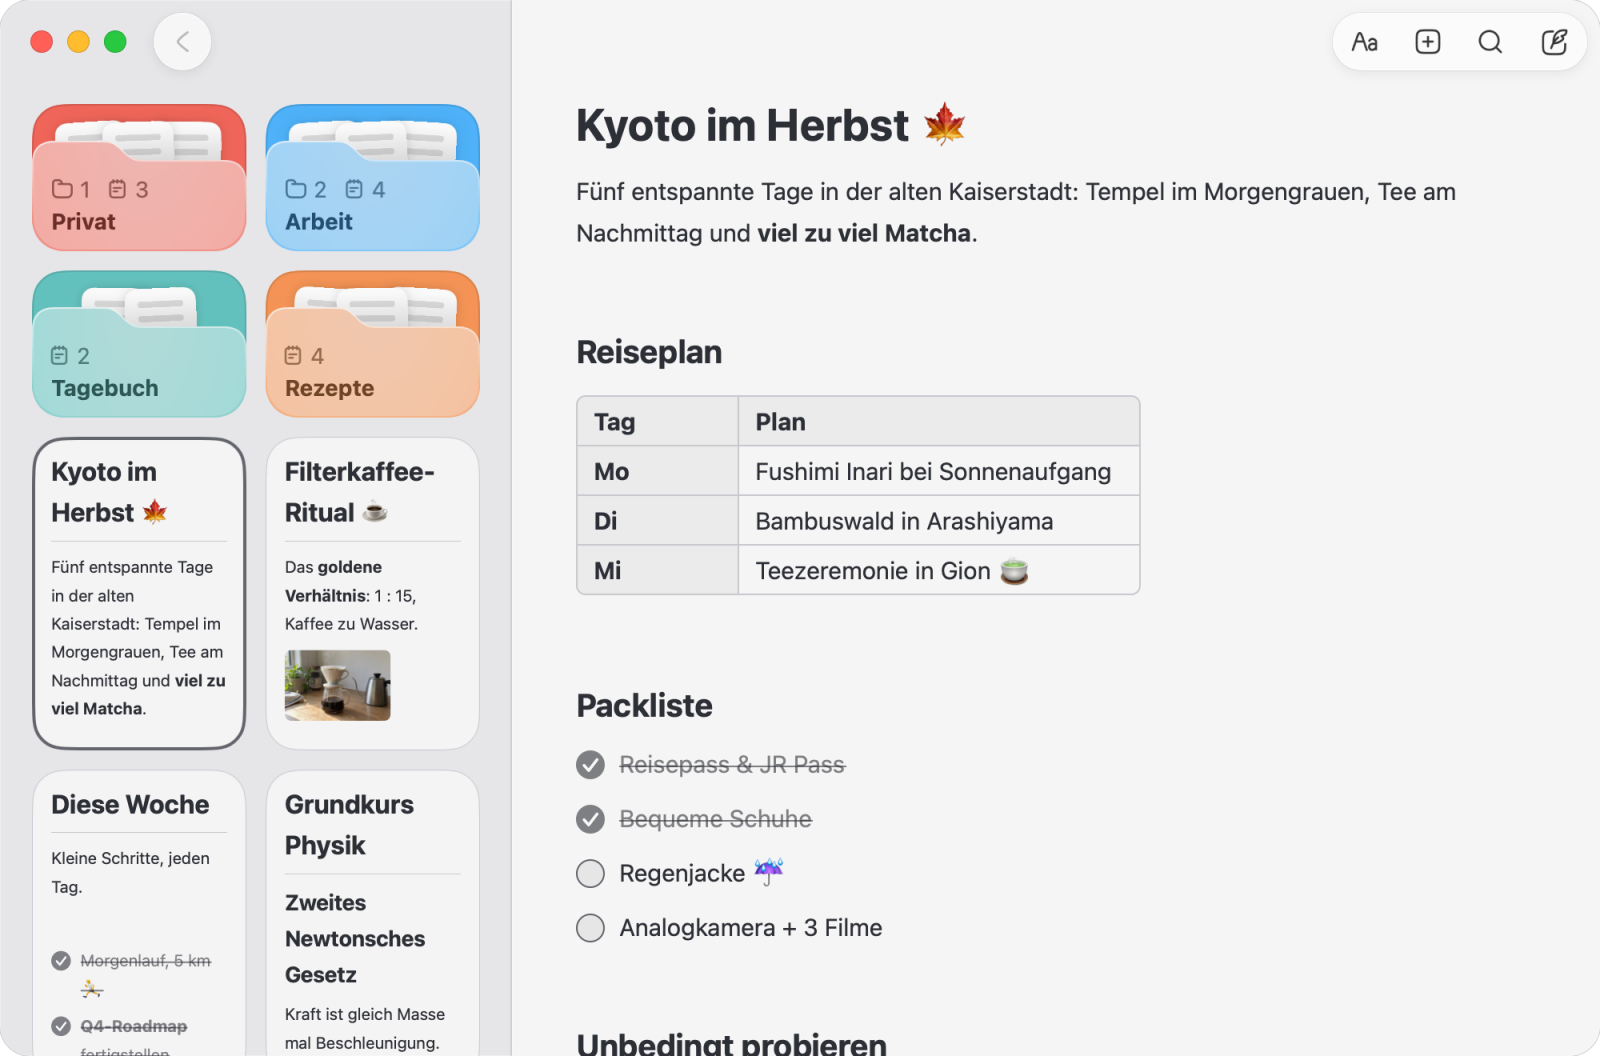Click the bold text viel zu viel Matcha
Screen dimensions: 1600x1056
[864, 234]
